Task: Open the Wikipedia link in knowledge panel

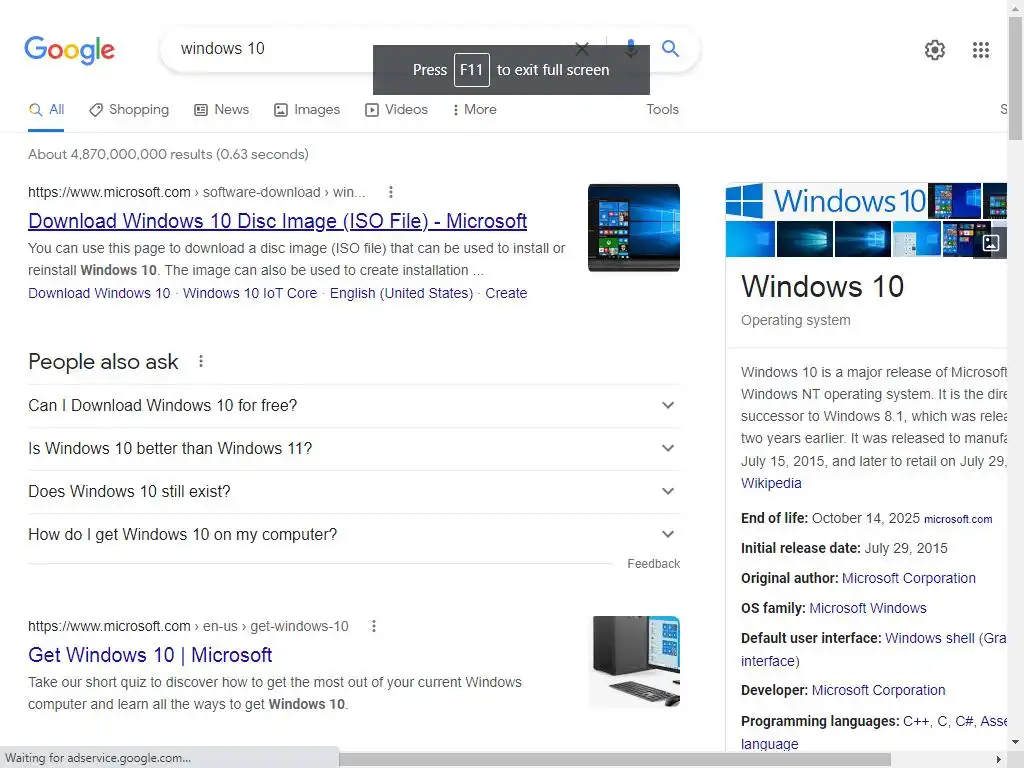Action: tap(771, 483)
